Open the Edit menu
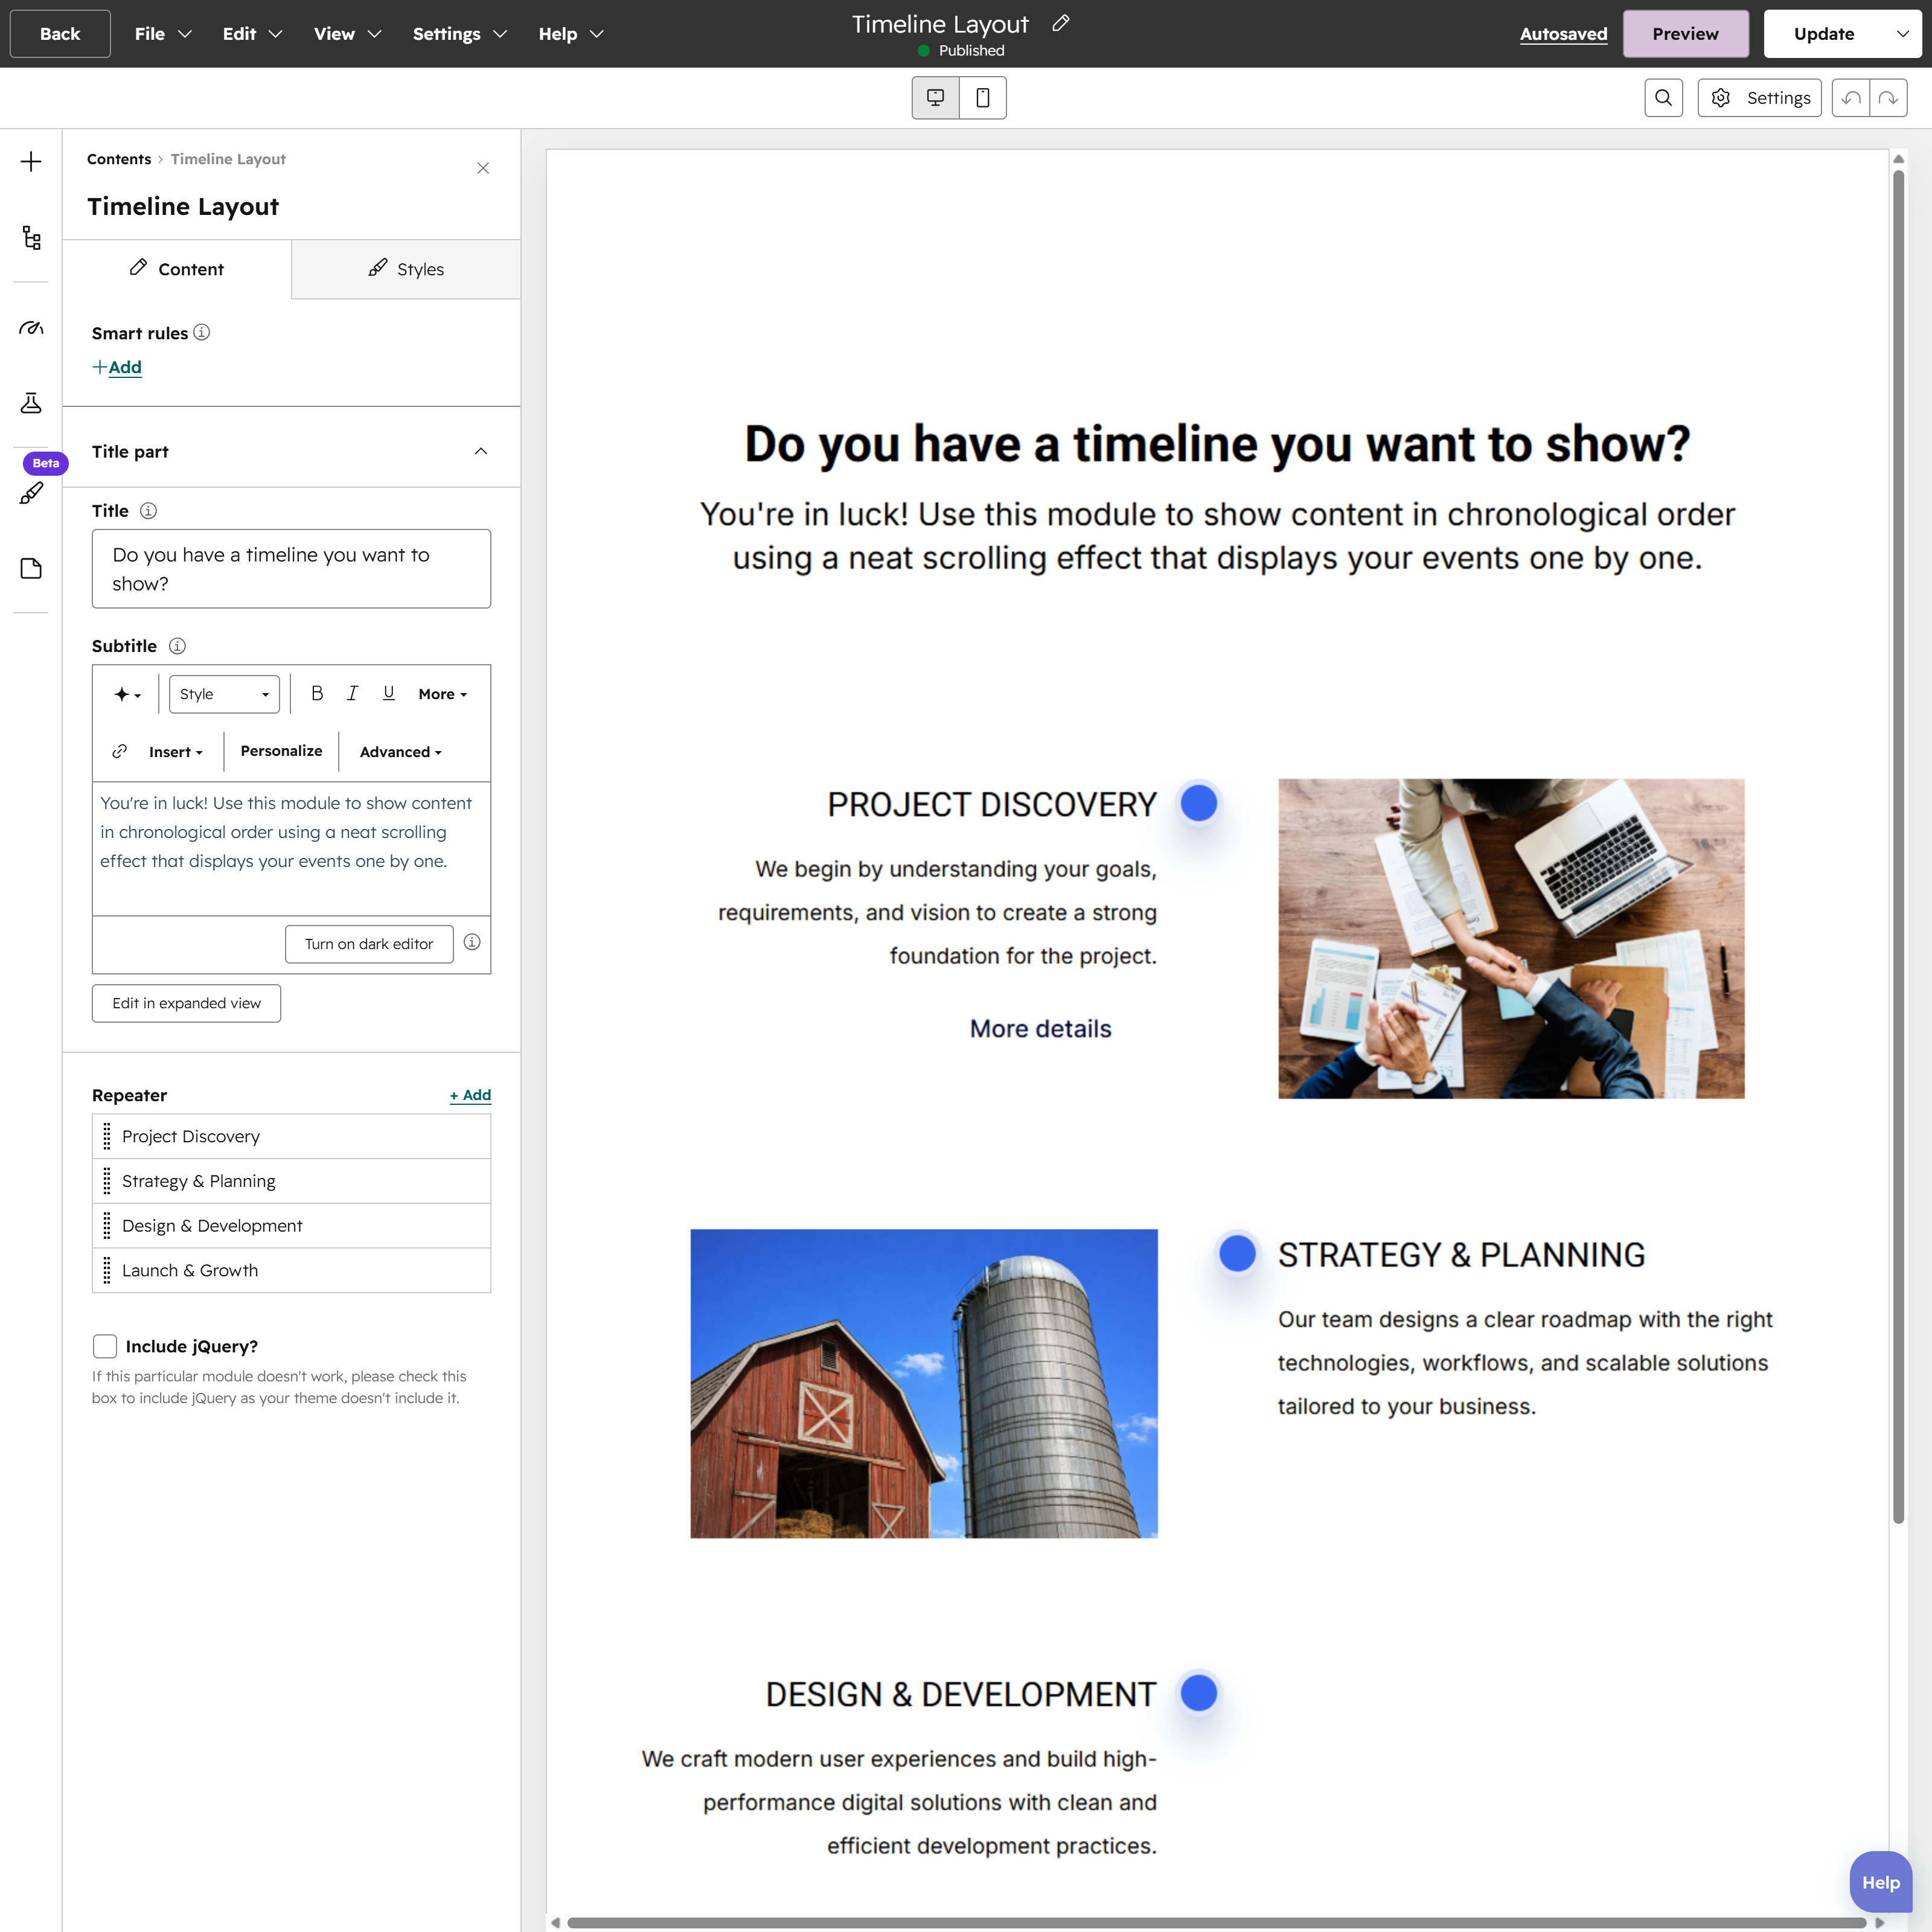This screenshot has width=1932, height=1932. (252, 34)
